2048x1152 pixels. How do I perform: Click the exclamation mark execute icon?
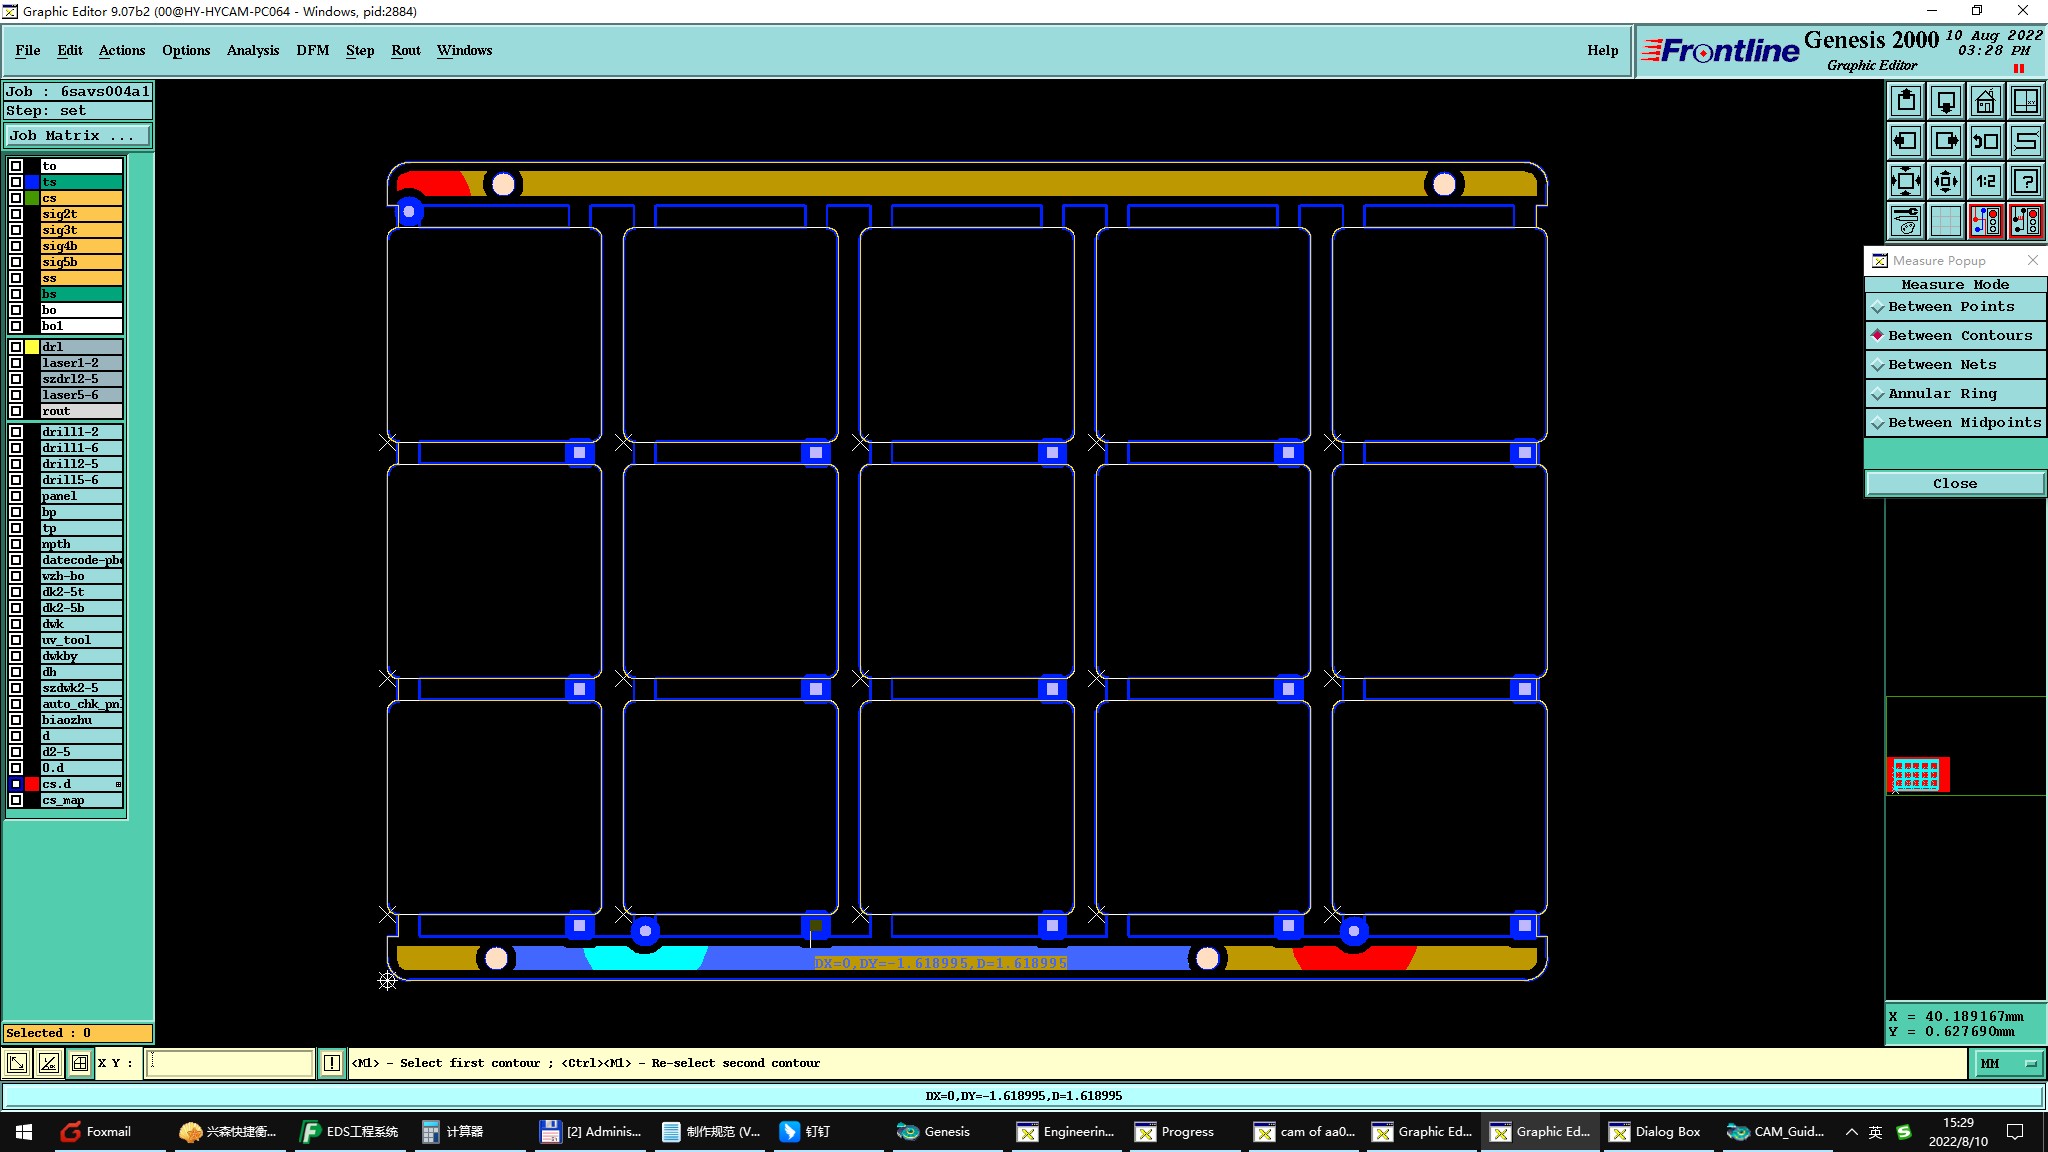click(332, 1063)
